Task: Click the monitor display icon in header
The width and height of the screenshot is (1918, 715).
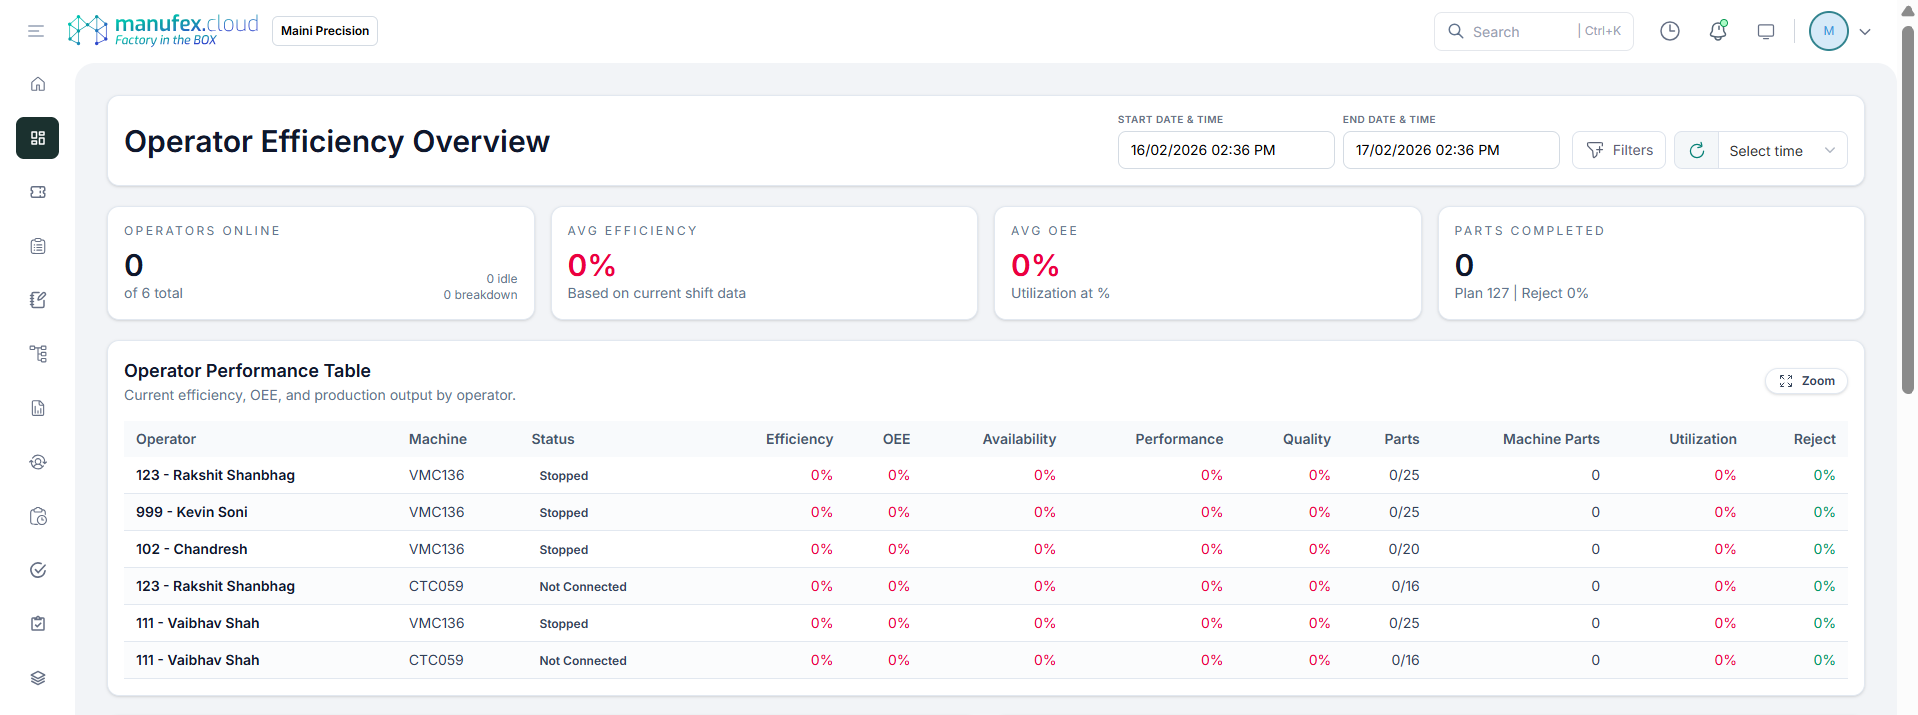Action: (x=1766, y=31)
